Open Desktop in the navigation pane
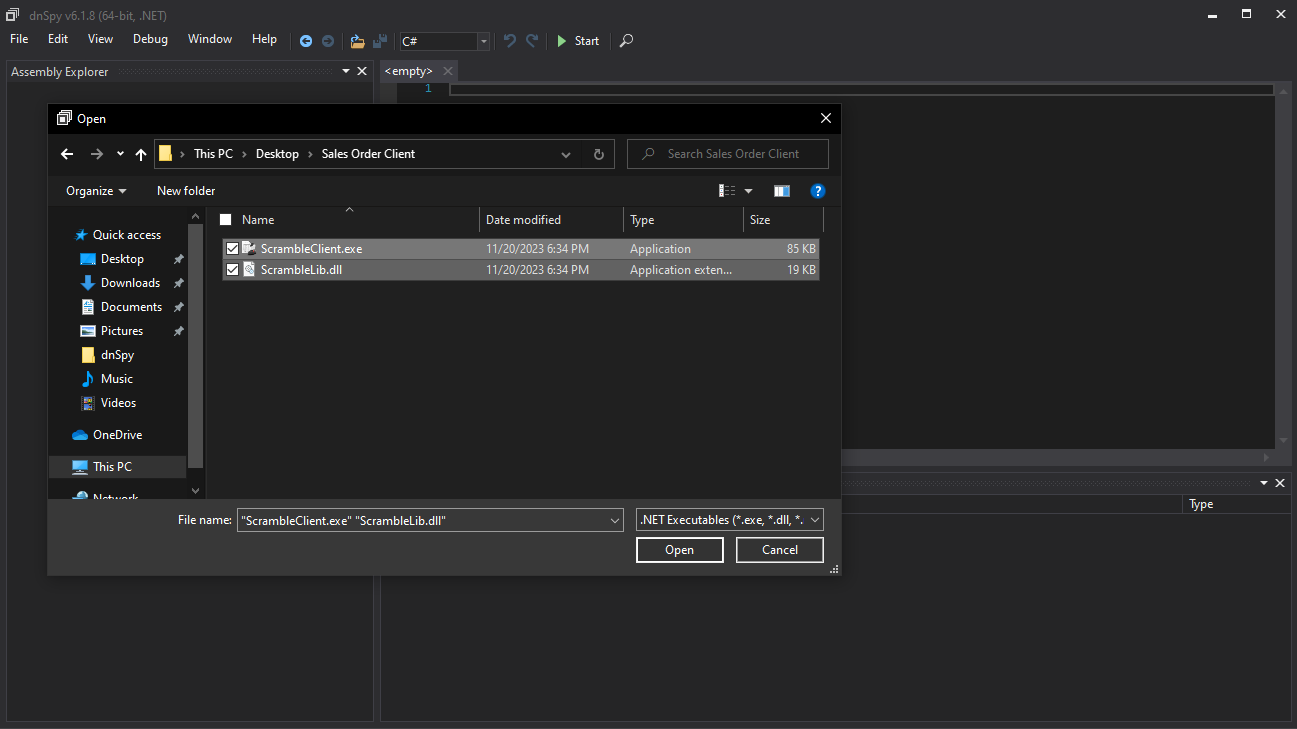The width and height of the screenshot is (1297, 729). (122, 259)
